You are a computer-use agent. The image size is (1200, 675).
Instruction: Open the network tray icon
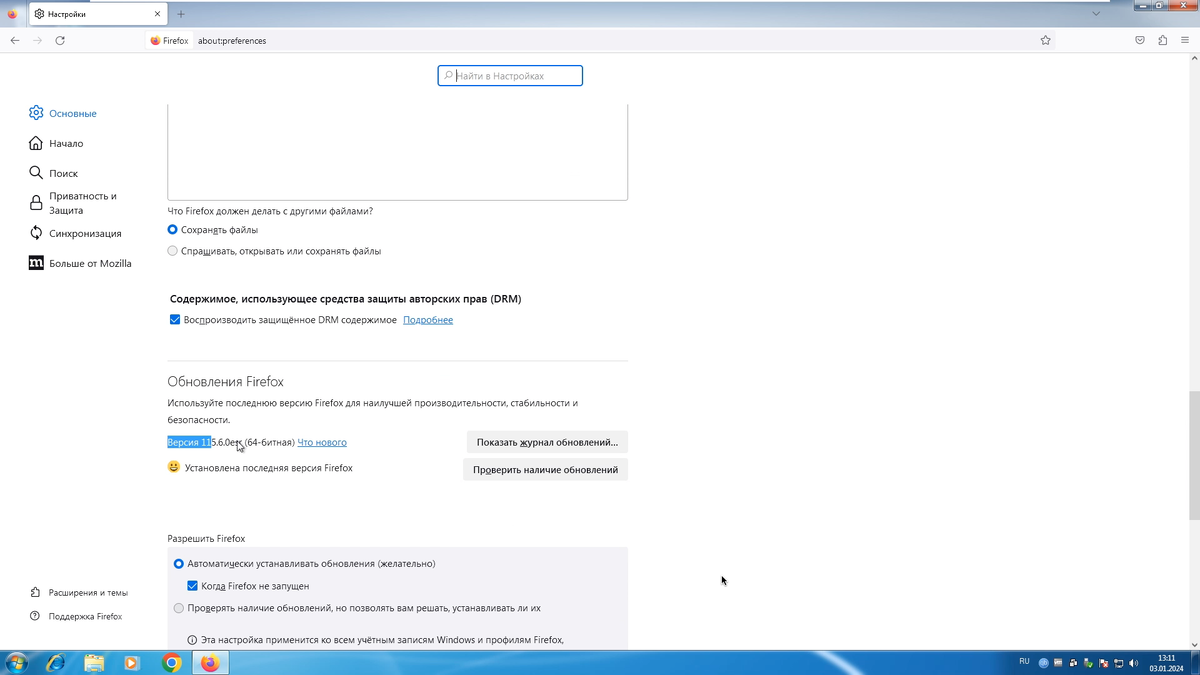(1119, 663)
